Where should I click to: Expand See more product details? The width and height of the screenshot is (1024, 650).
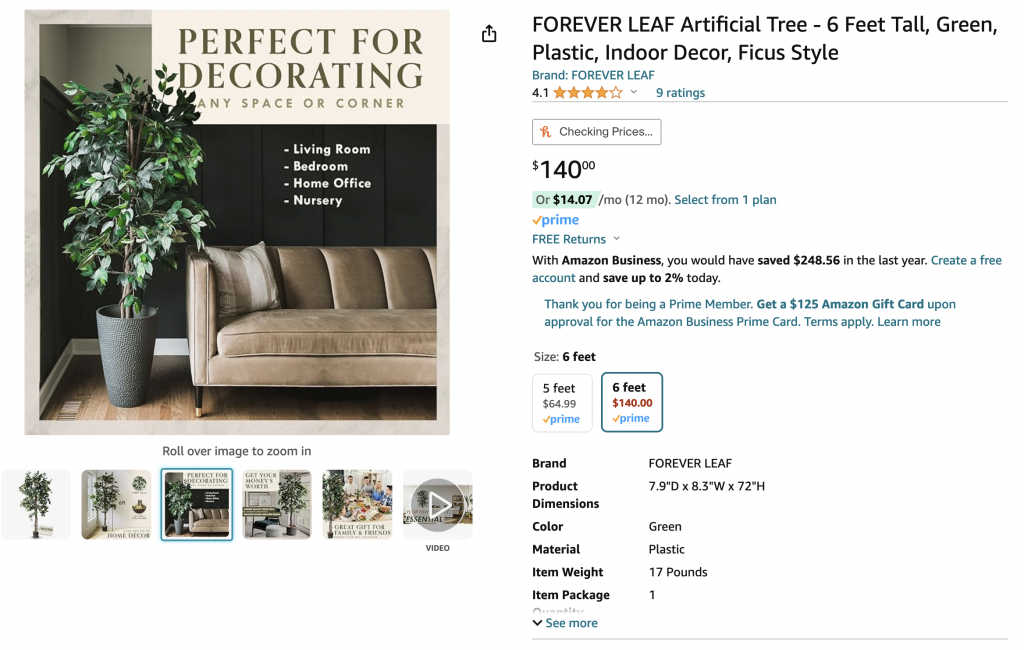(x=565, y=623)
